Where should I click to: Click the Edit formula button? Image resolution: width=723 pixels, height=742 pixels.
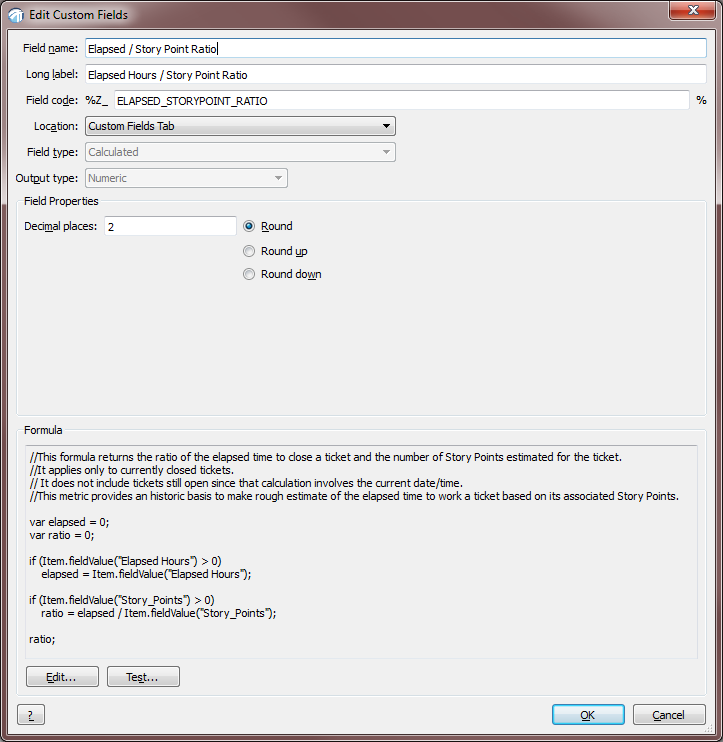point(62,677)
